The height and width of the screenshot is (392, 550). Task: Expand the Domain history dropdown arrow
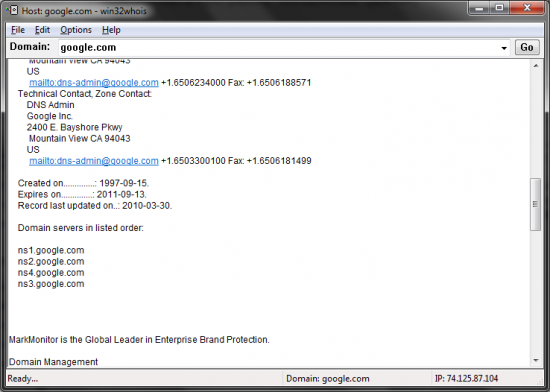[504, 48]
